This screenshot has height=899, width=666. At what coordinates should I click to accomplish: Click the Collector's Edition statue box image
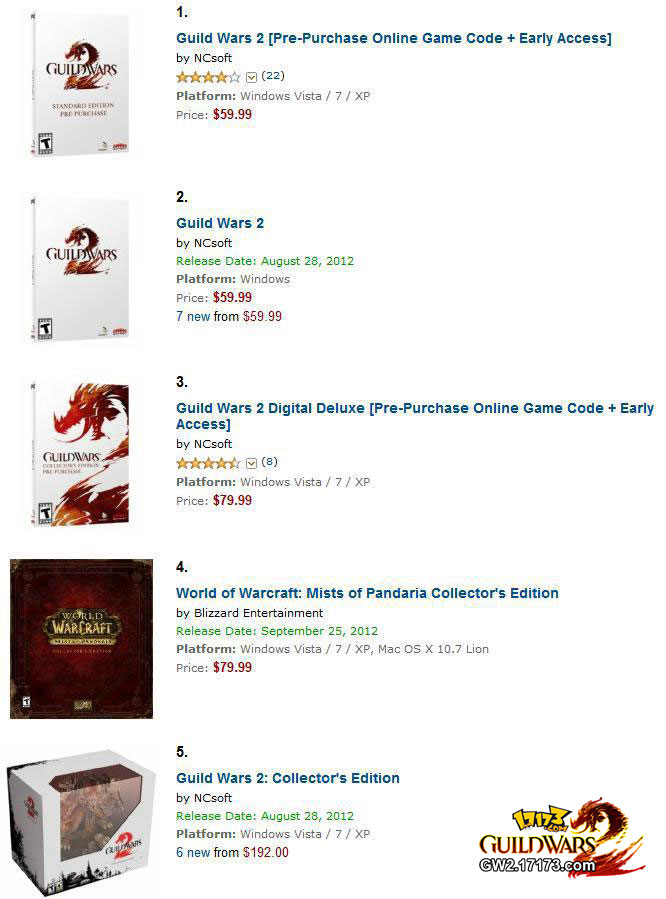tap(81, 822)
